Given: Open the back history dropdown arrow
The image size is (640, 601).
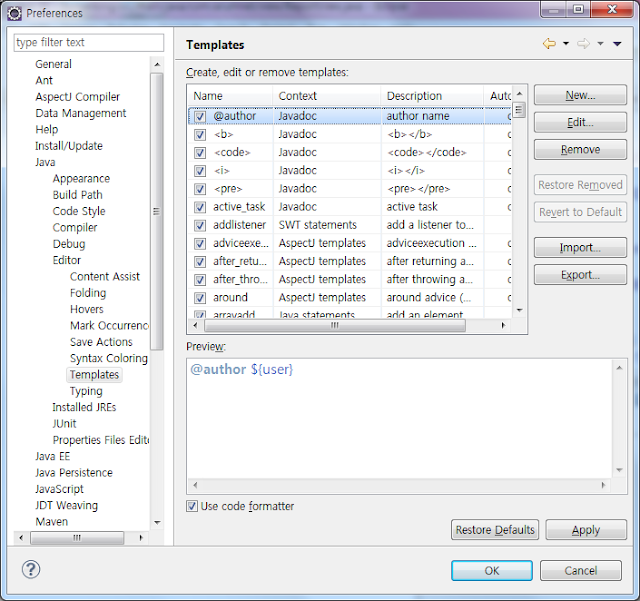Looking at the screenshot, I should click(566, 43).
